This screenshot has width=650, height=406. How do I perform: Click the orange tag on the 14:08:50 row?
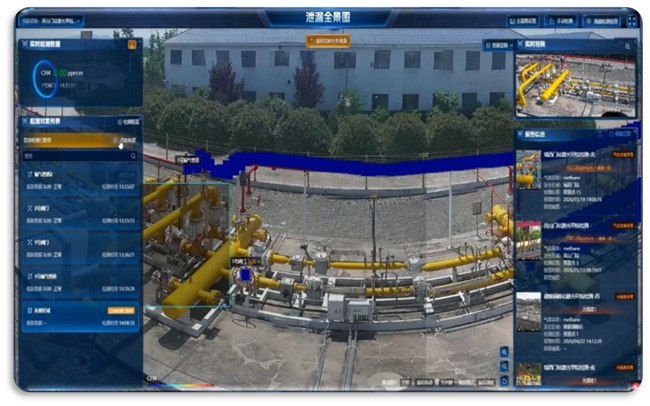pyautogui.click(x=121, y=311)
